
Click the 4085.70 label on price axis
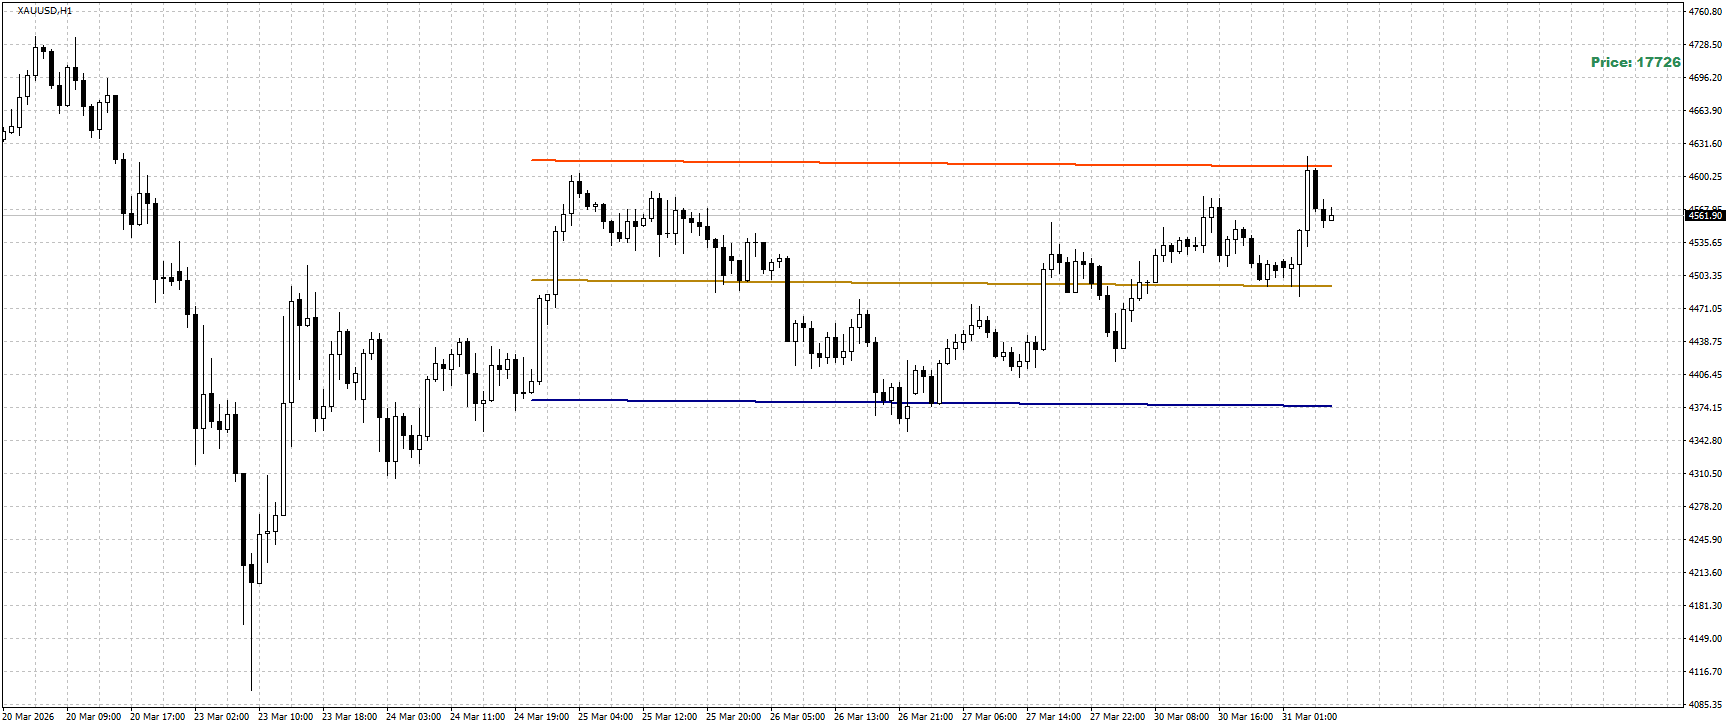click(1705, 704)
